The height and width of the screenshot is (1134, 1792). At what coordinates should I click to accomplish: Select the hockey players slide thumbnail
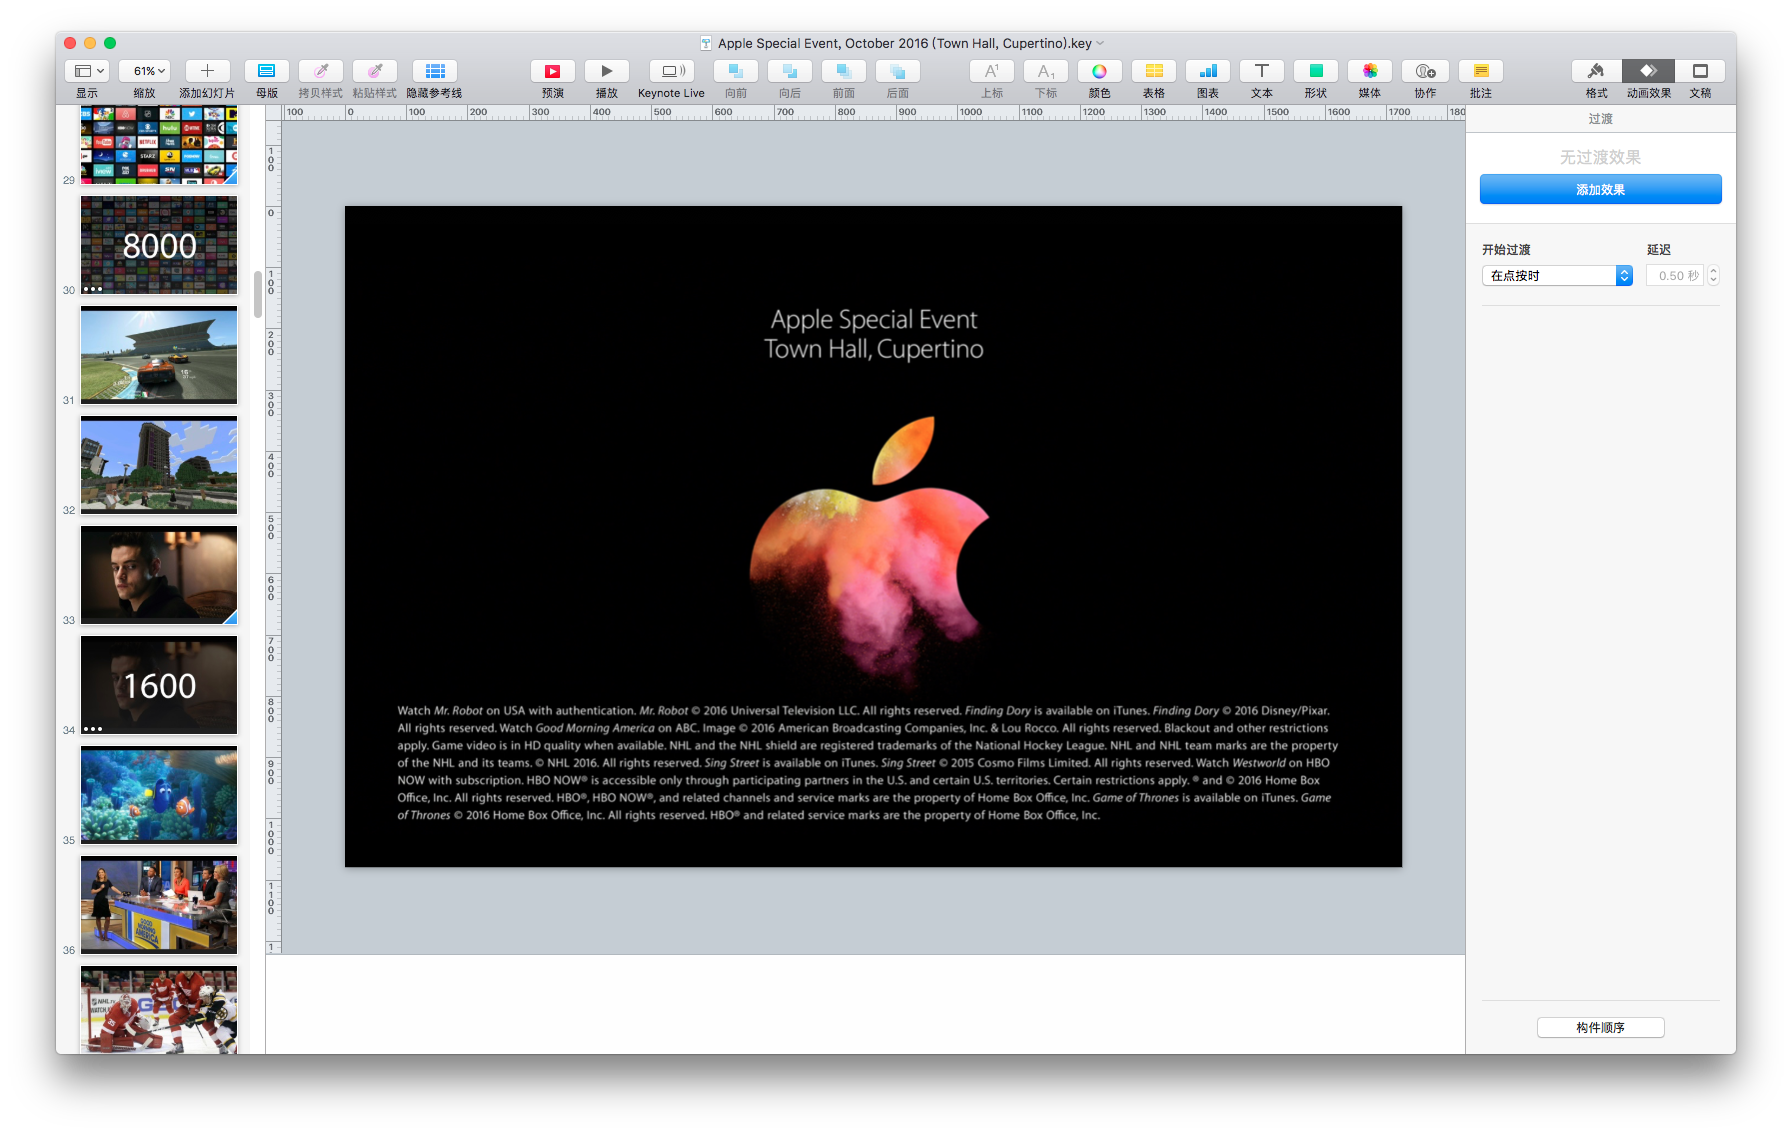[x=159, y=1010]
